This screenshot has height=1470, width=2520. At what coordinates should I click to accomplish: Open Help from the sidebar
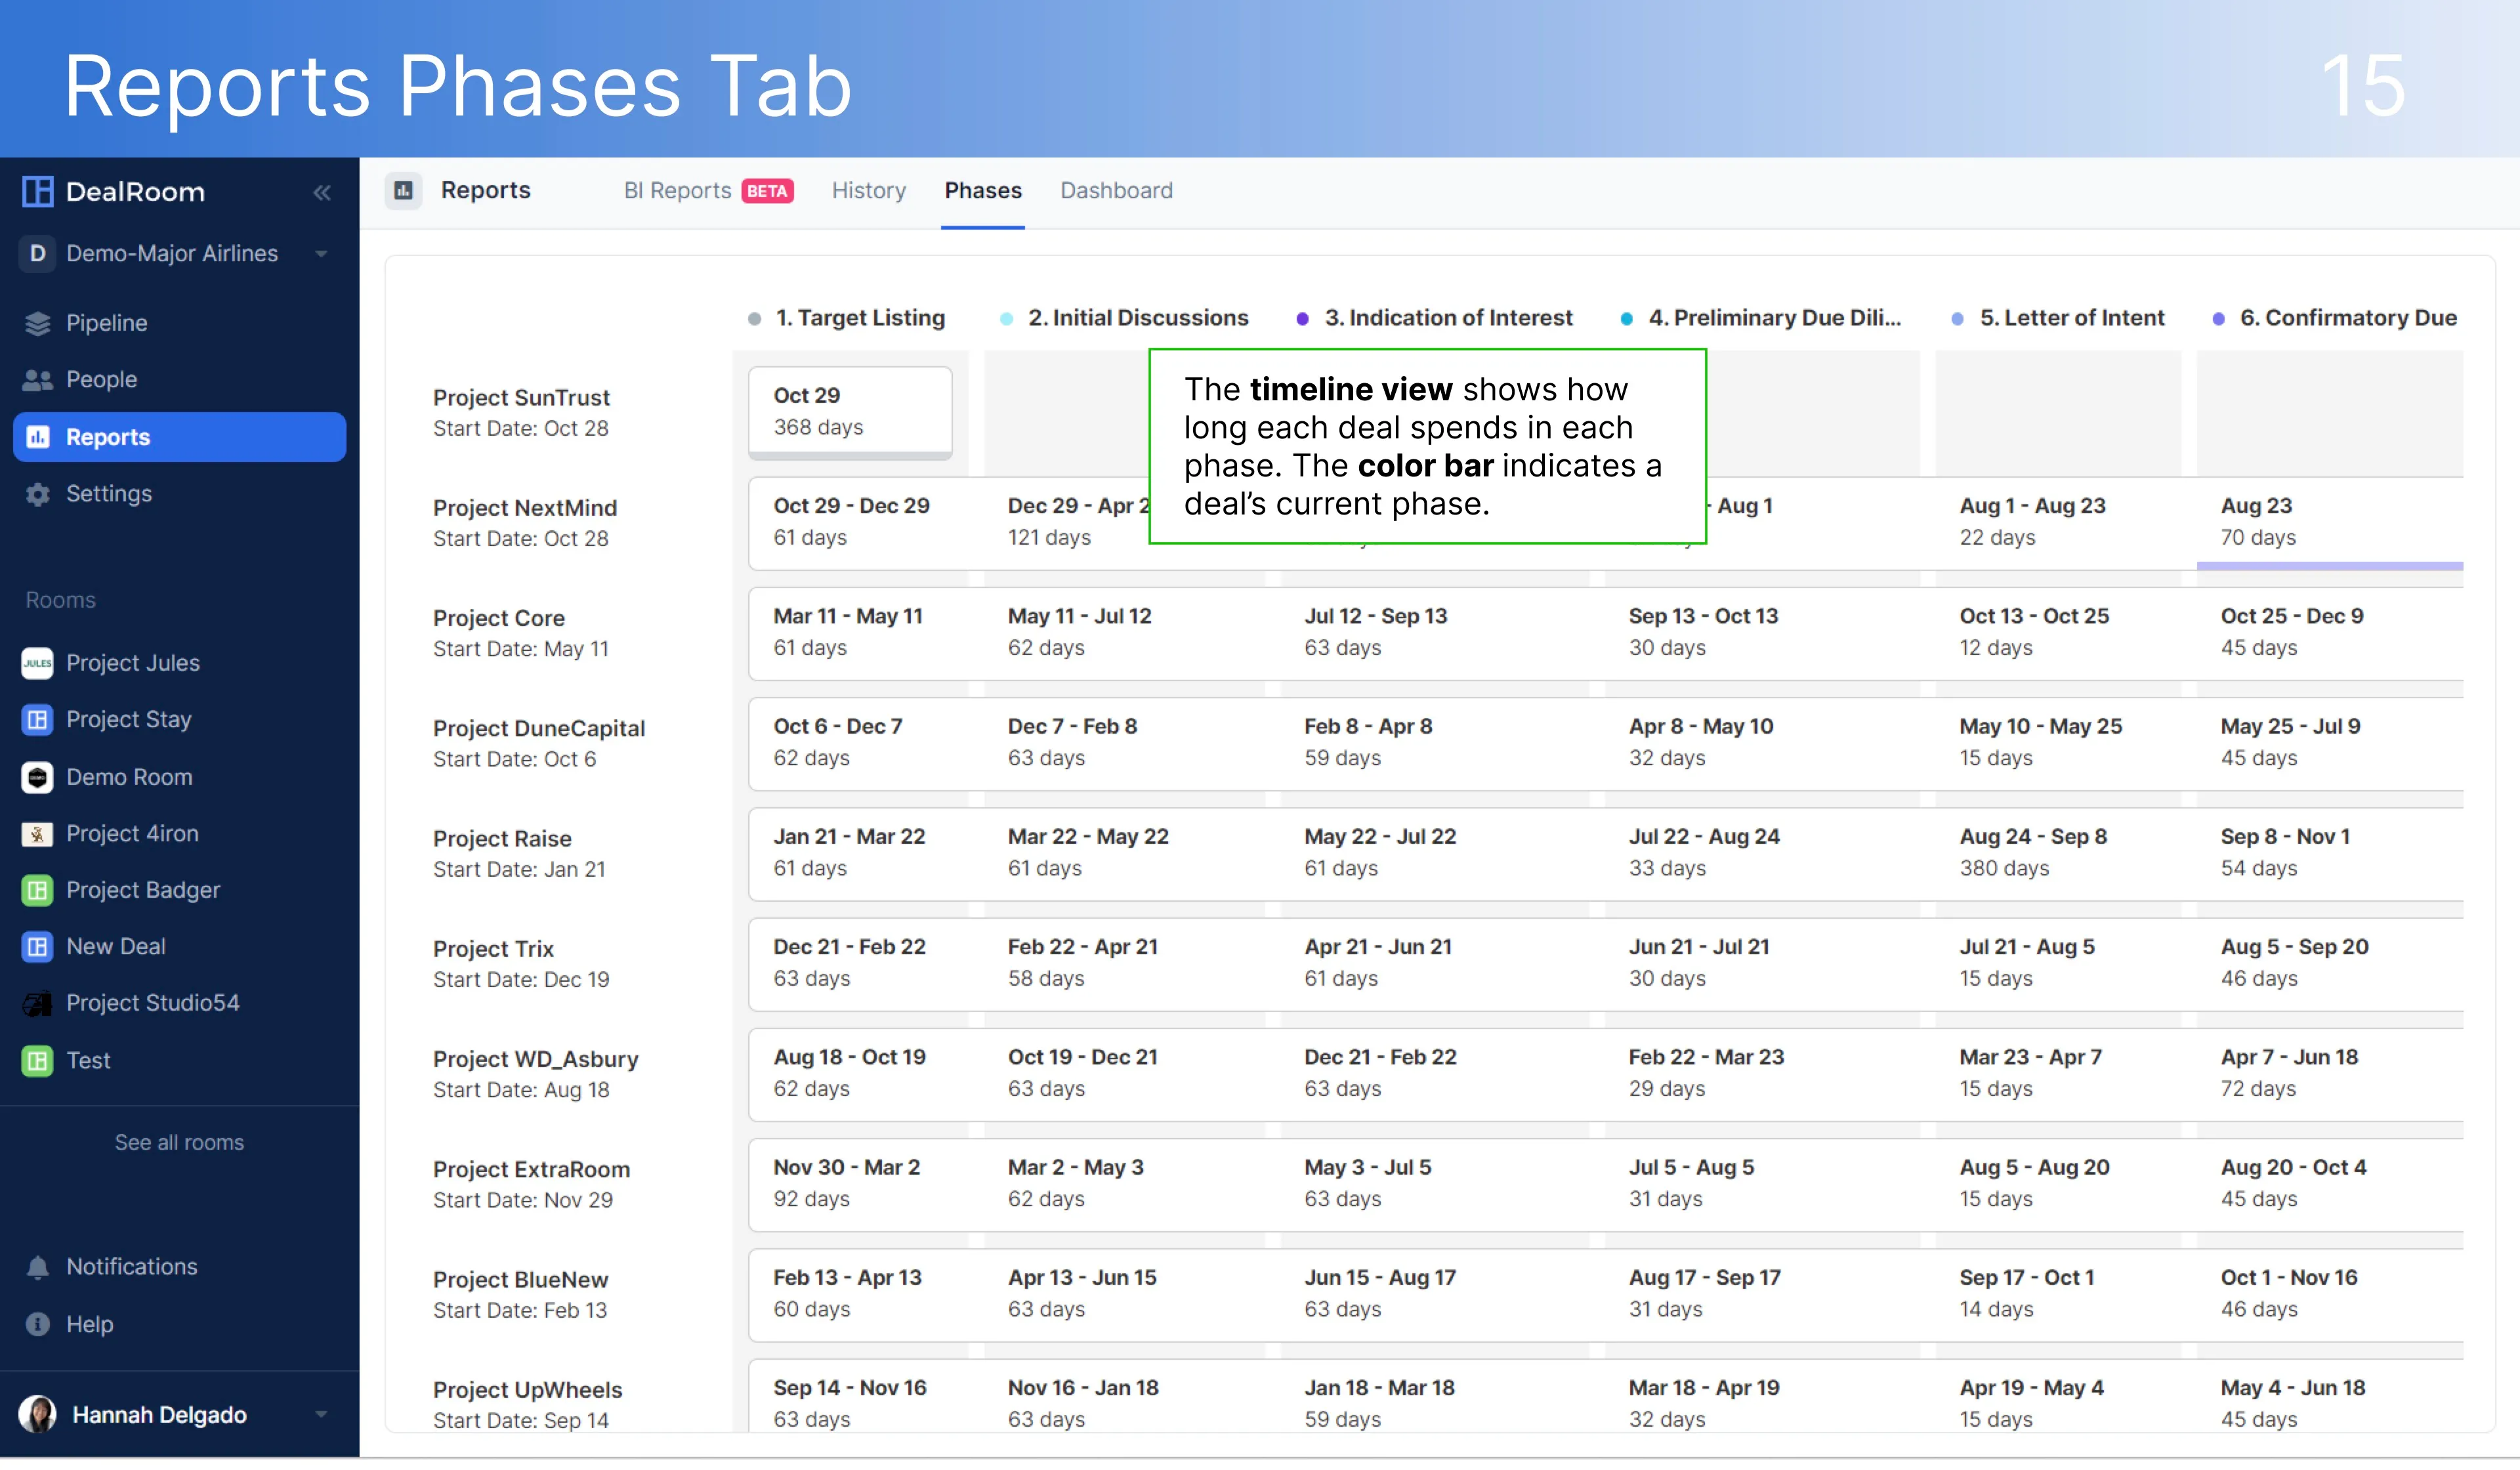pos(89,1324)
